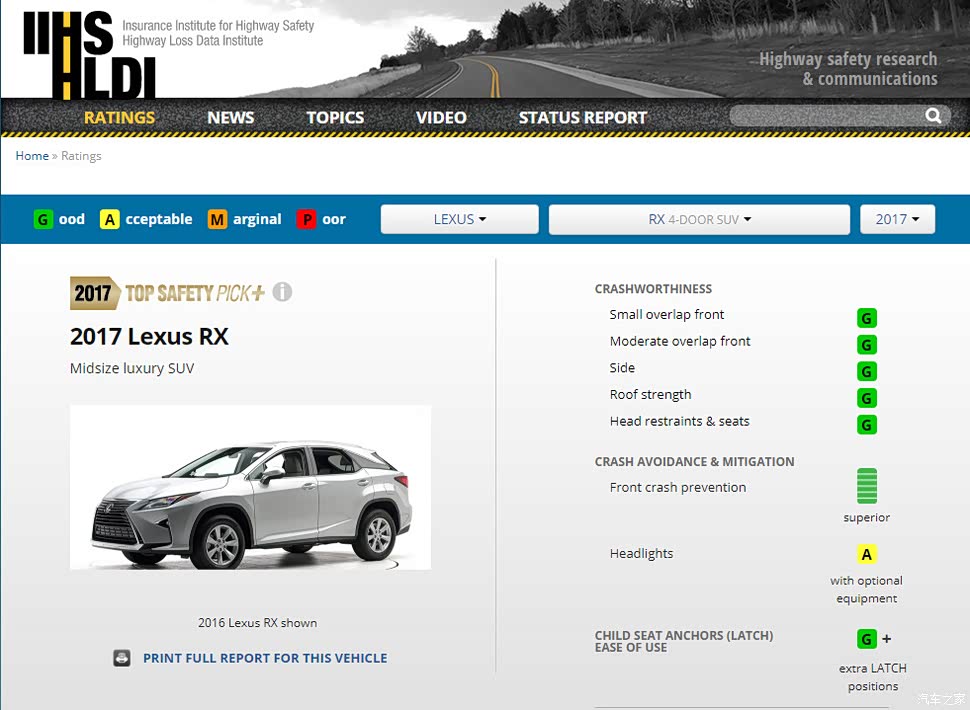Click the Acceptable legend A icon
Image resolution: width=970 pixels, height=710 pixels.
109,220
